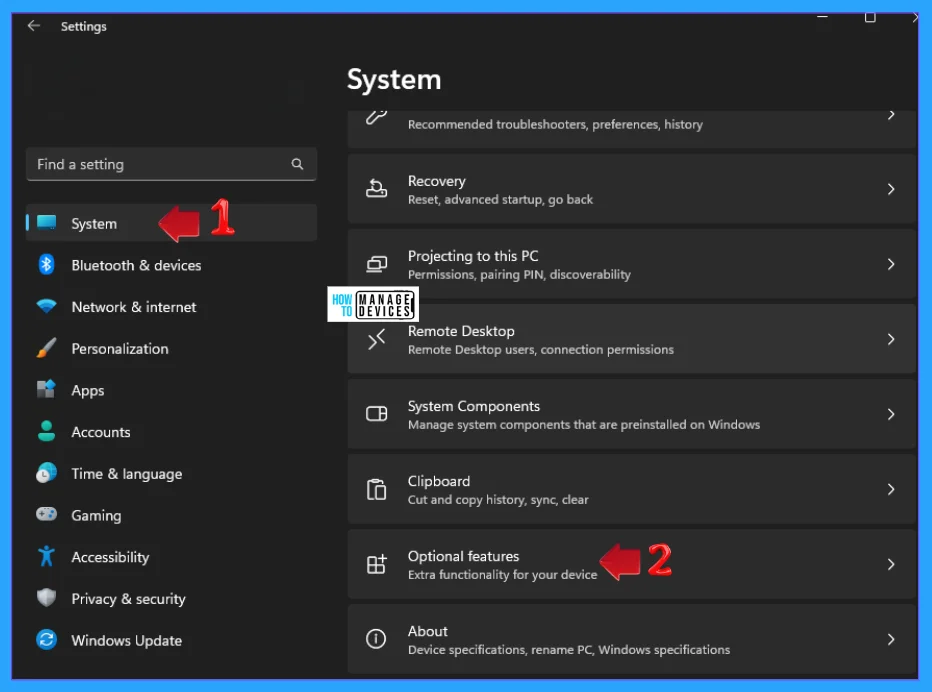Click the About info icon
This screenshot has width=932, height=692.
click(376, 639)
